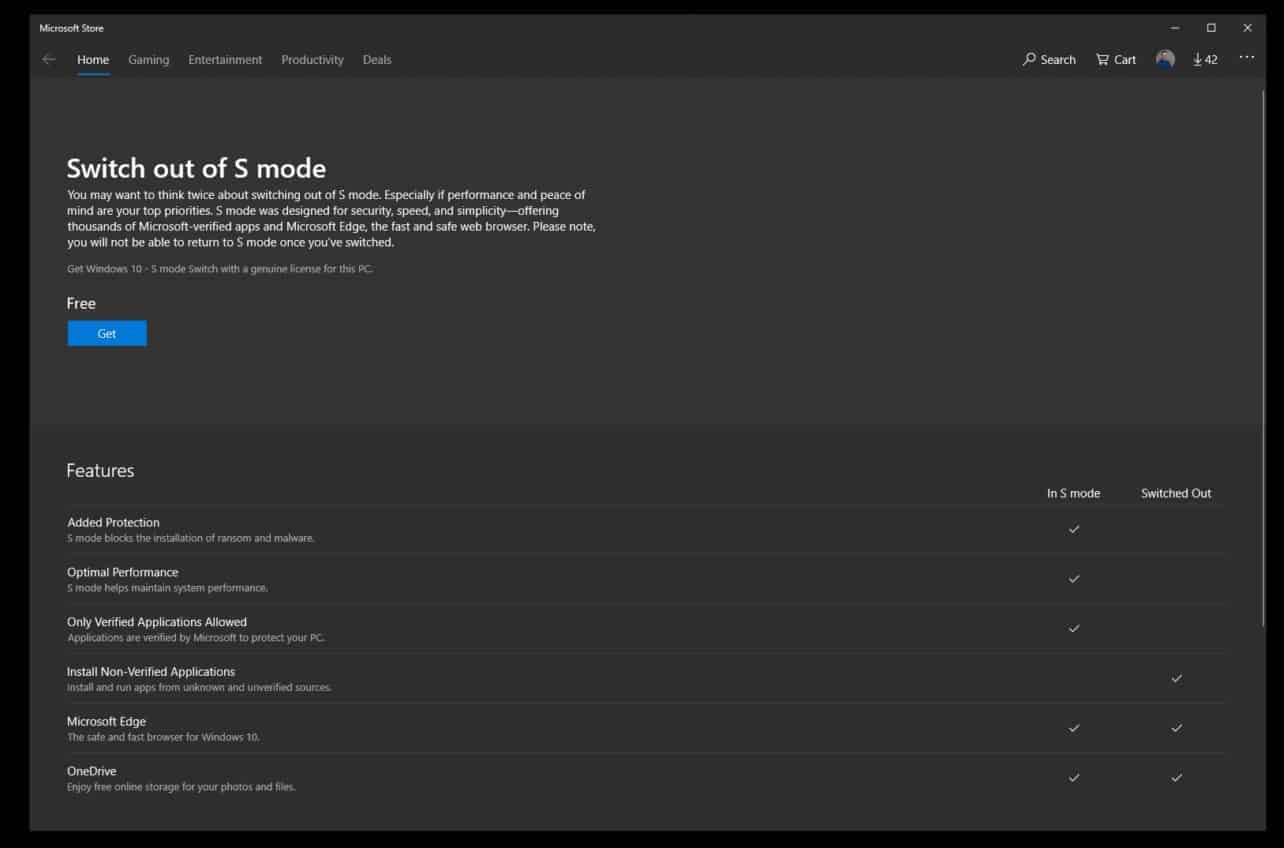Click 'Applications are verified by Microsoft' description

point(196,637)
